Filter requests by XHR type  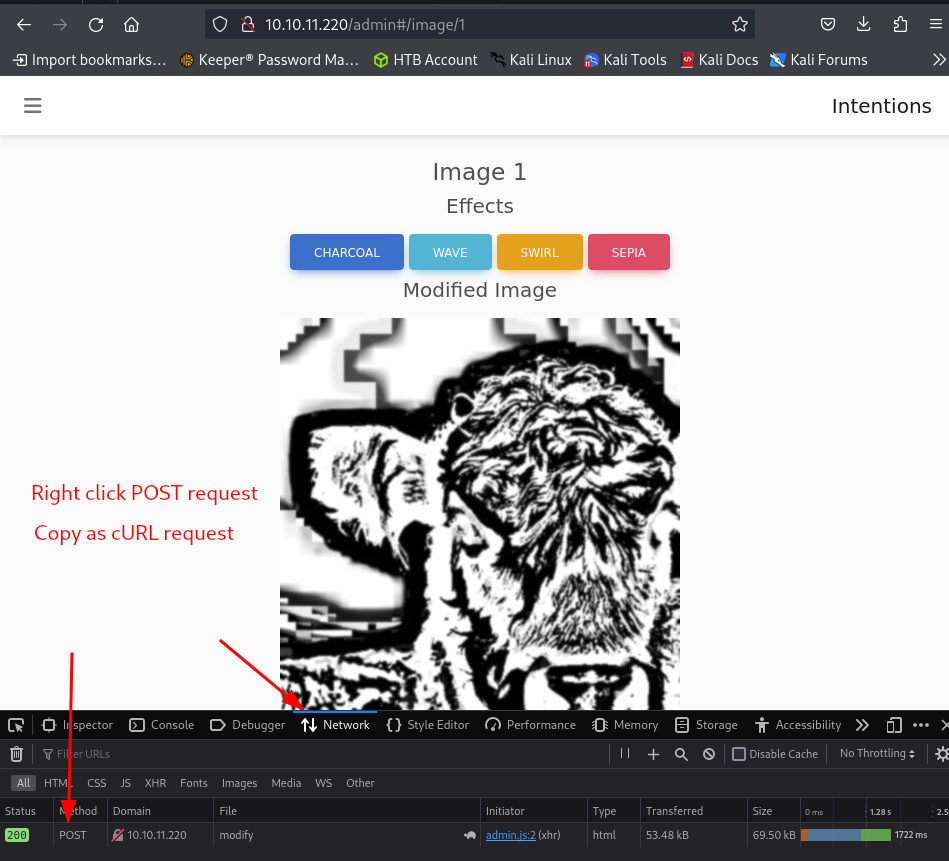(x=155, y=783)
